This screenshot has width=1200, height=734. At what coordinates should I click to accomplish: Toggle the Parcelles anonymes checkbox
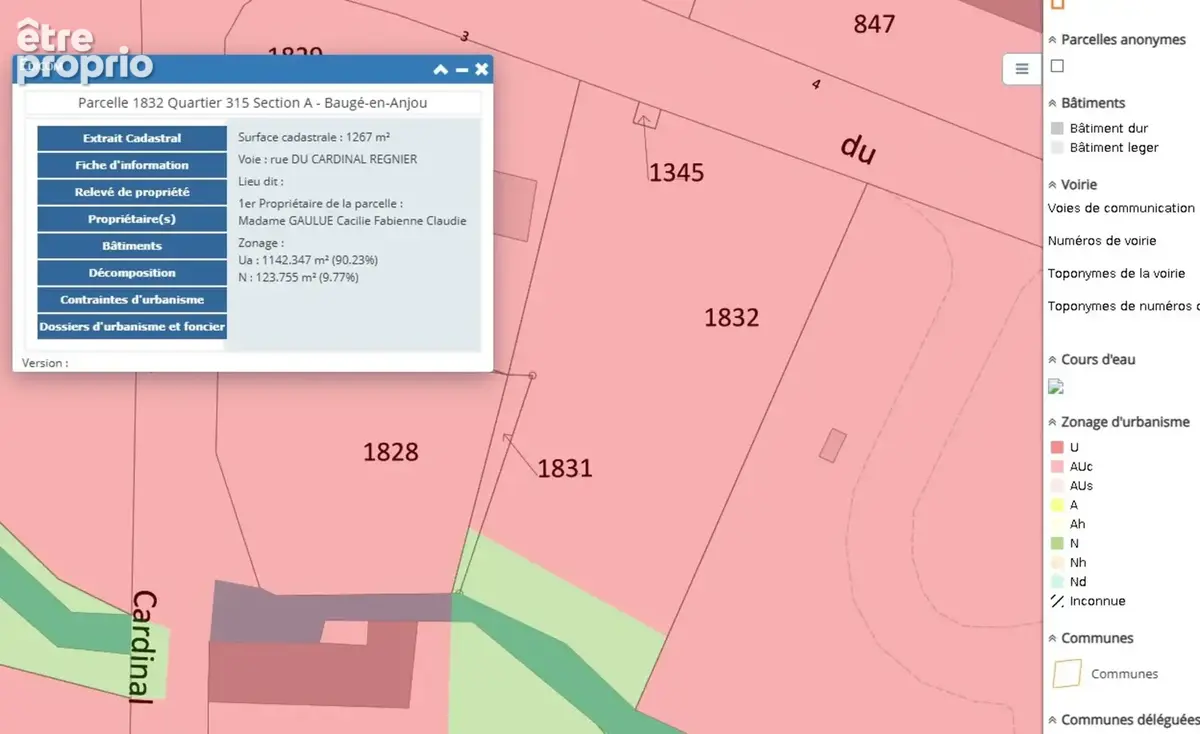1057,66
